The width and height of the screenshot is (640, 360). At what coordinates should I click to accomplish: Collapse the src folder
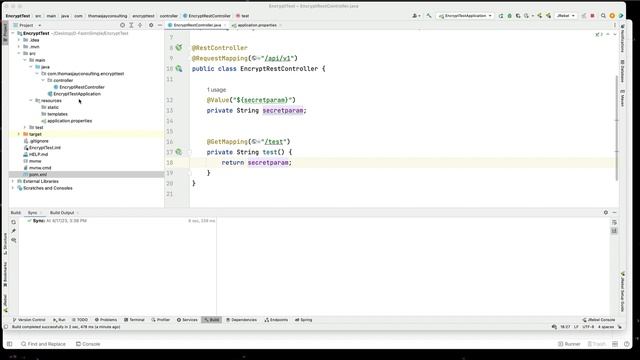click(x=19, y=53)
